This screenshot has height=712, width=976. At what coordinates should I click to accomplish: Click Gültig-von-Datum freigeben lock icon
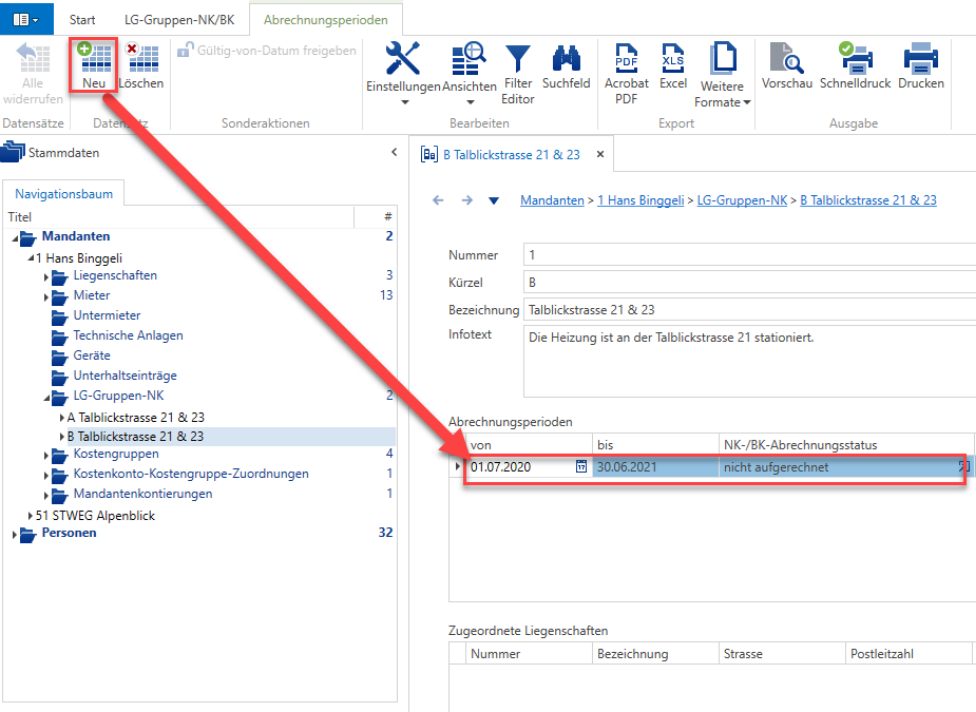coord(185,50)
